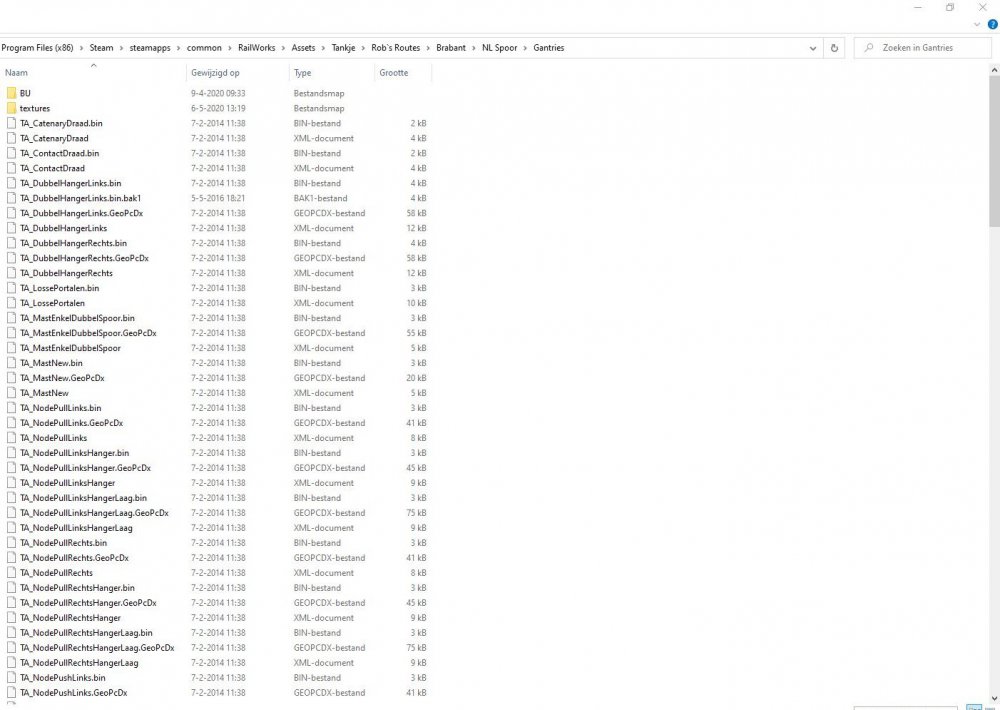Click the vertical scrollbar down arrow
Screen dimensions: 1000x710
point(993,698)
